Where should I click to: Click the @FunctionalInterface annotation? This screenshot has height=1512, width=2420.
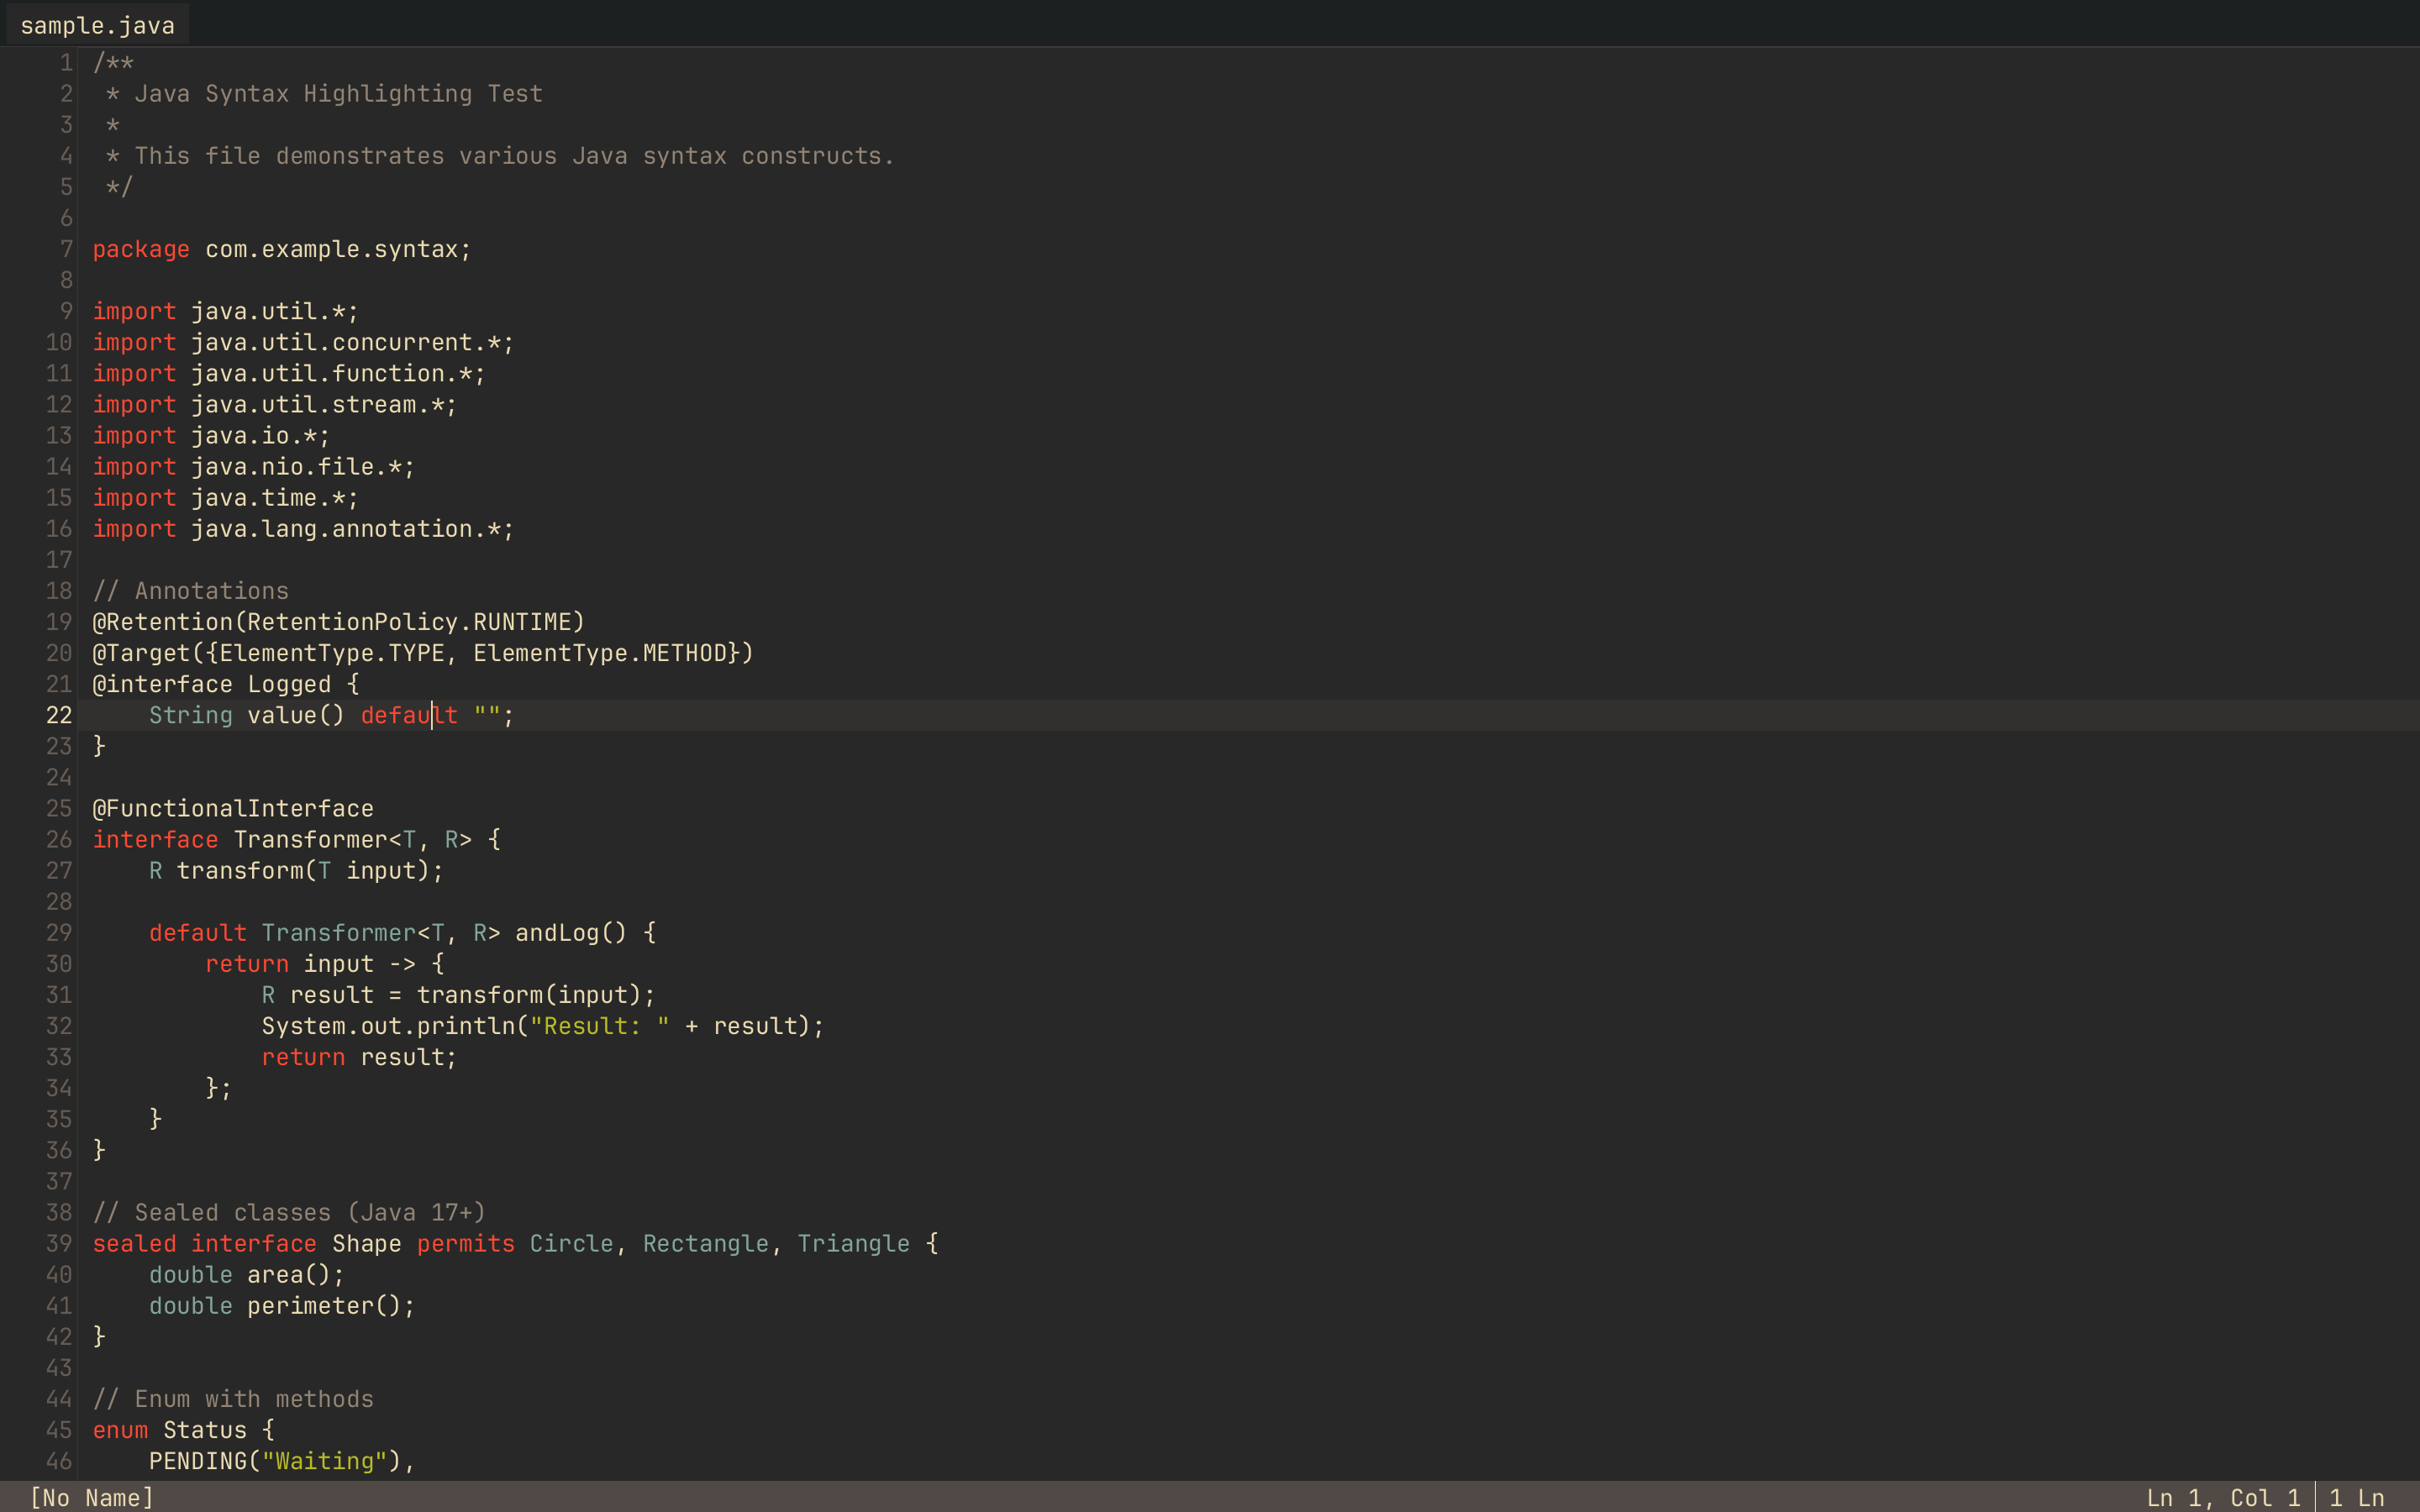coord(232,808)
